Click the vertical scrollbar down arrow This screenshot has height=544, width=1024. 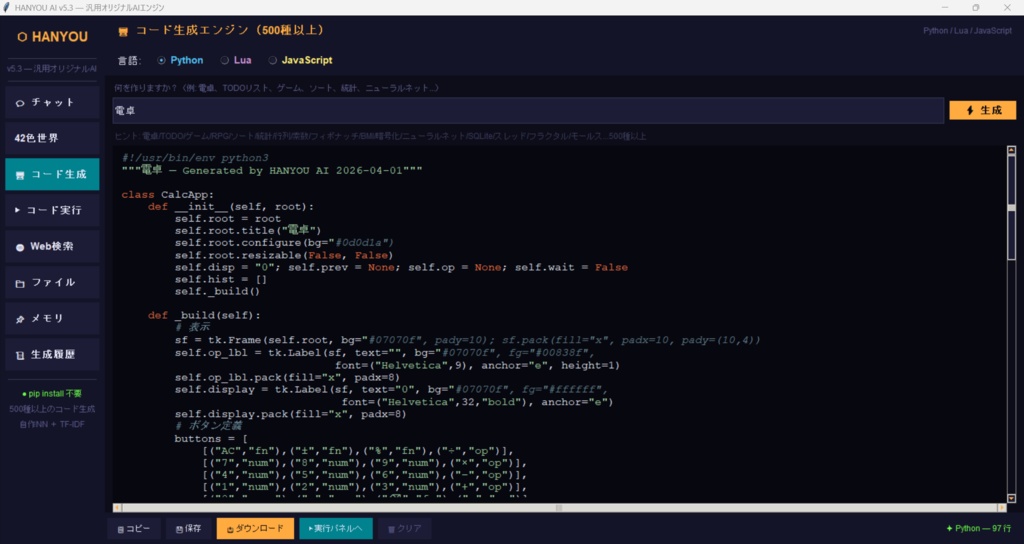pos(1011,498)
